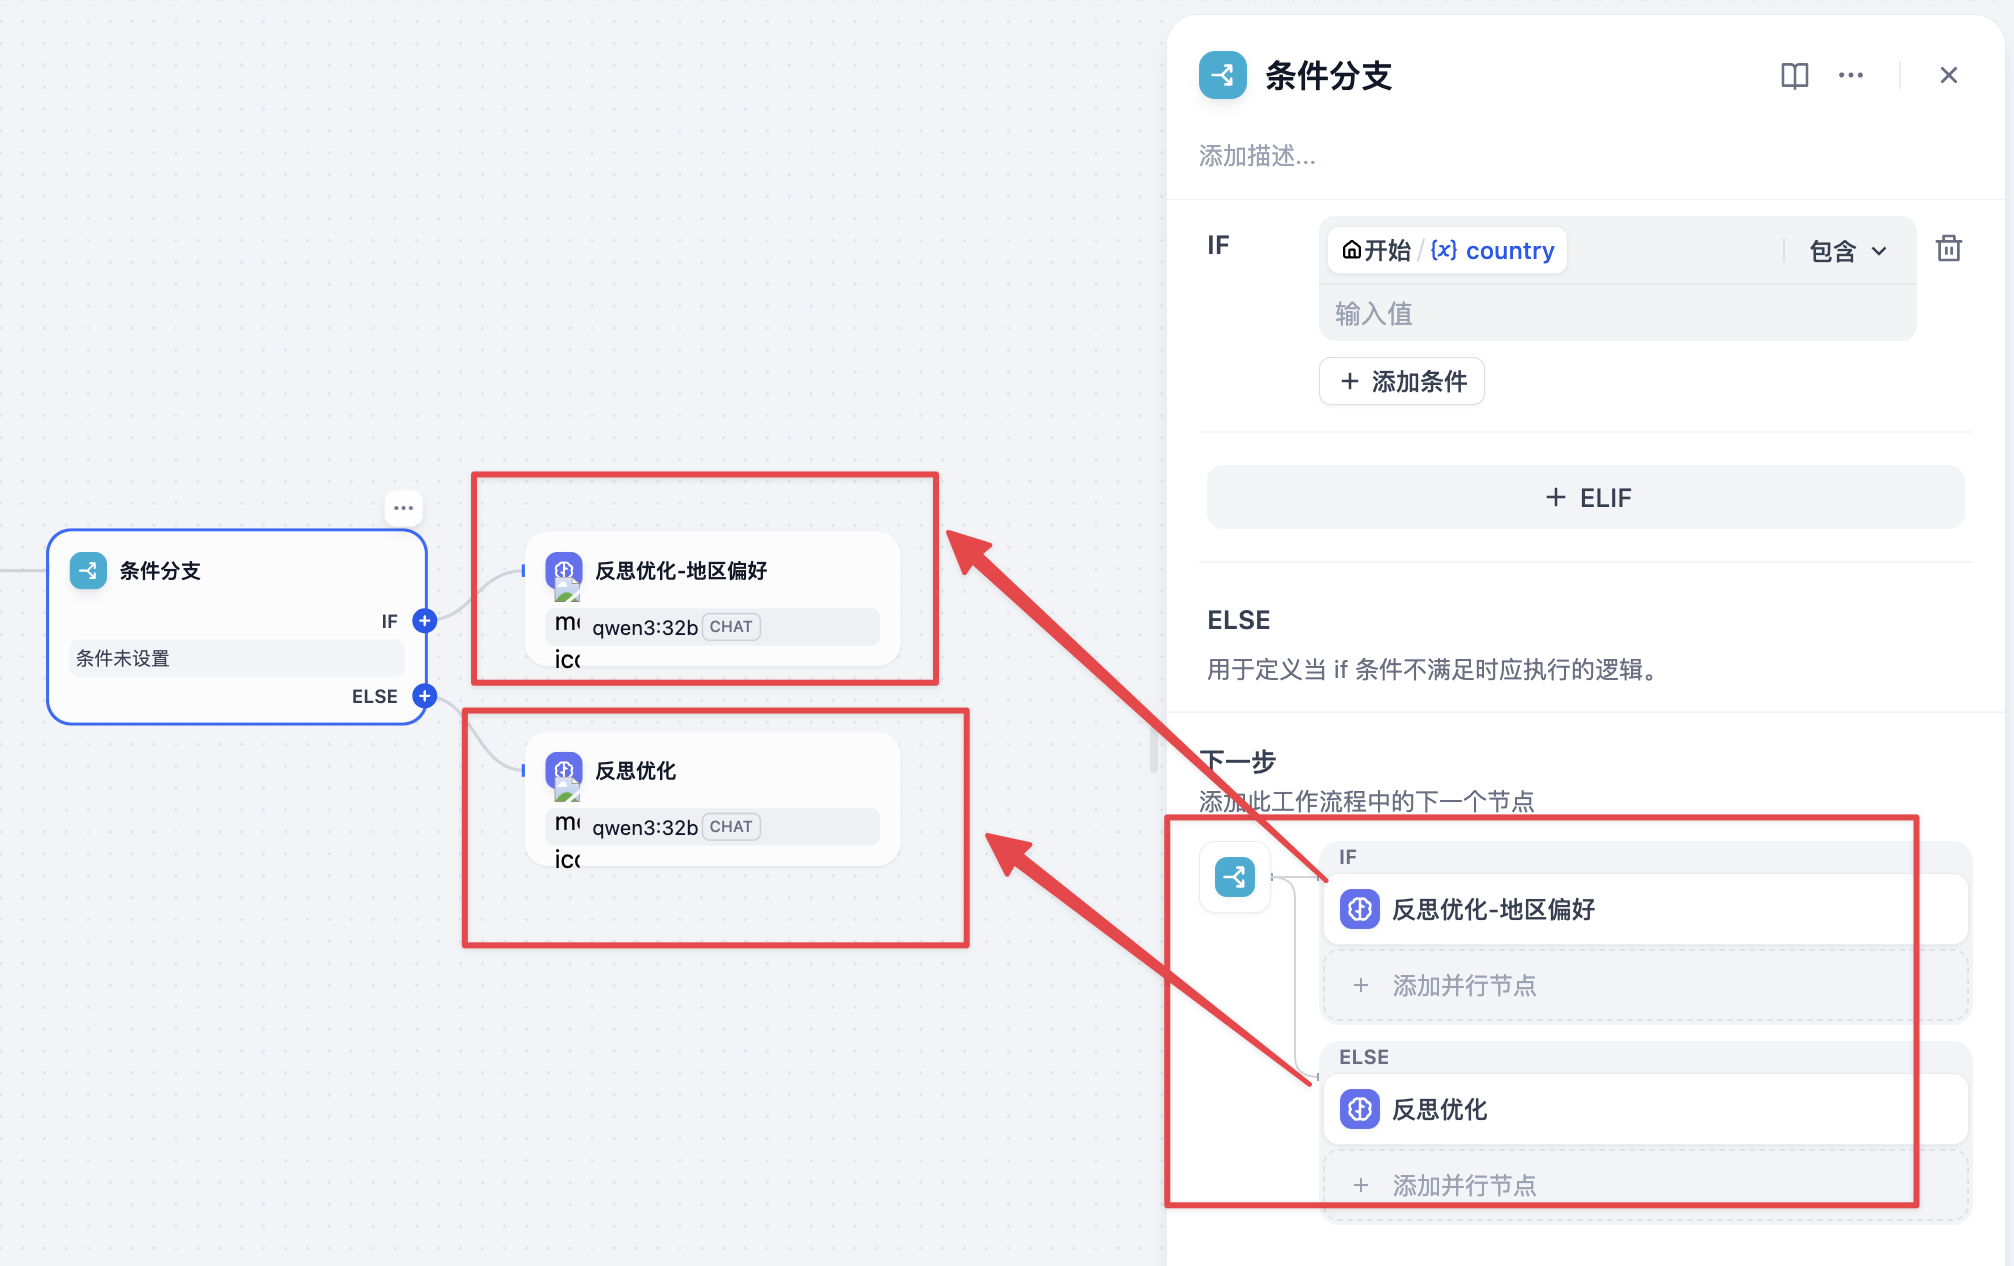Select the 条件分支 node on canvas
The width and height of the screenshot is (2014, 1266).
tap(237, 627)
